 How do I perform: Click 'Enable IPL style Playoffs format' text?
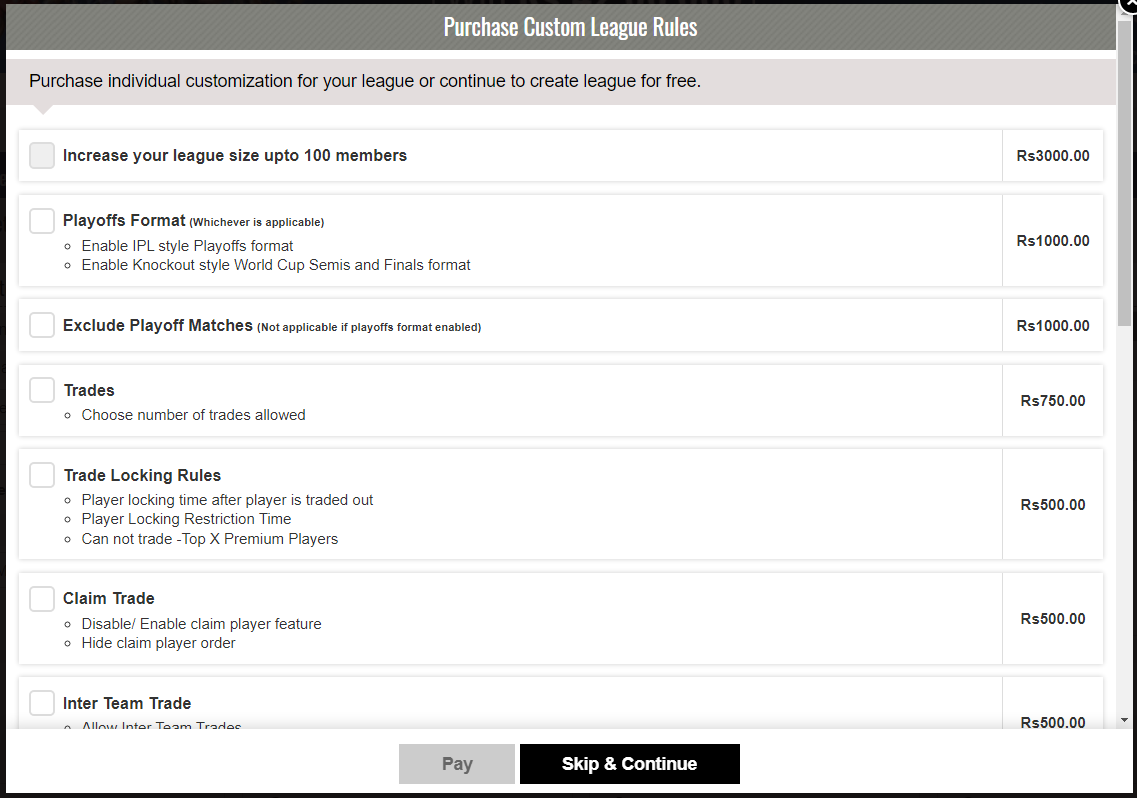point(187,246)
